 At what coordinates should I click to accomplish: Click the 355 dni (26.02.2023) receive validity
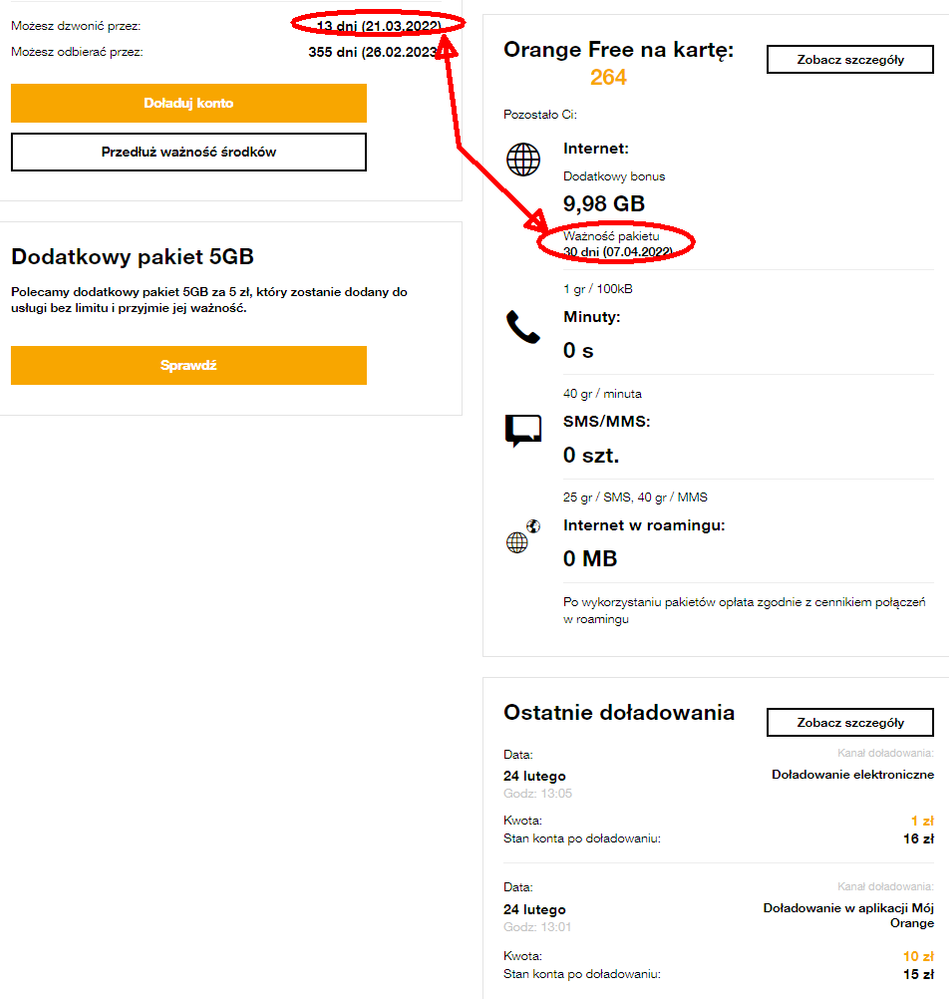(x=374, y=52)
